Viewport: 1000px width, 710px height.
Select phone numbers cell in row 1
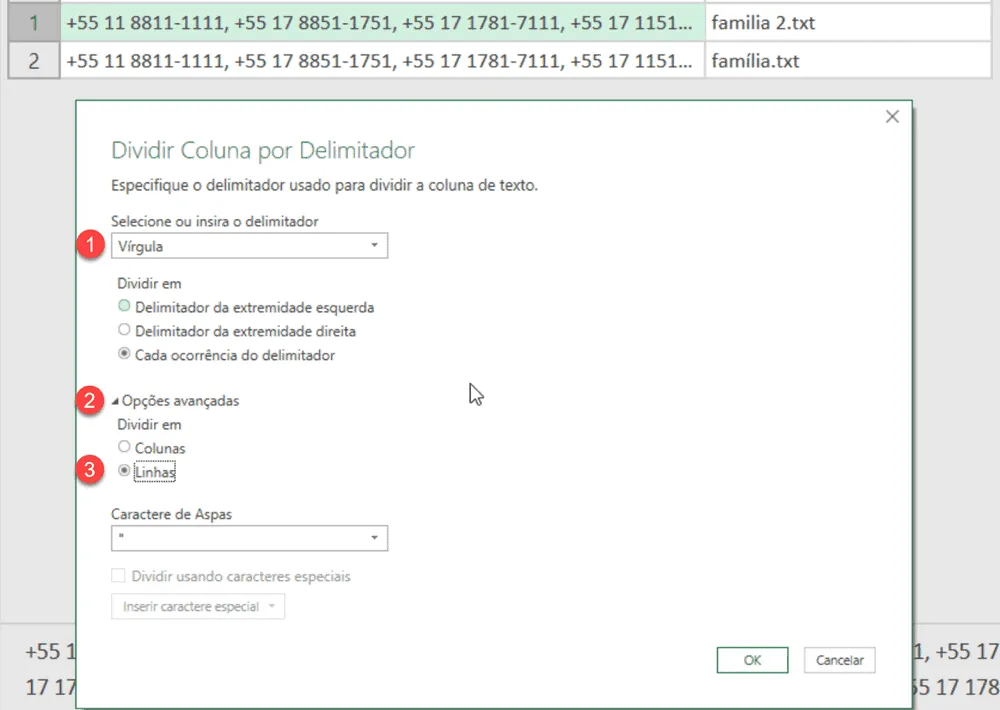point(383,23)
